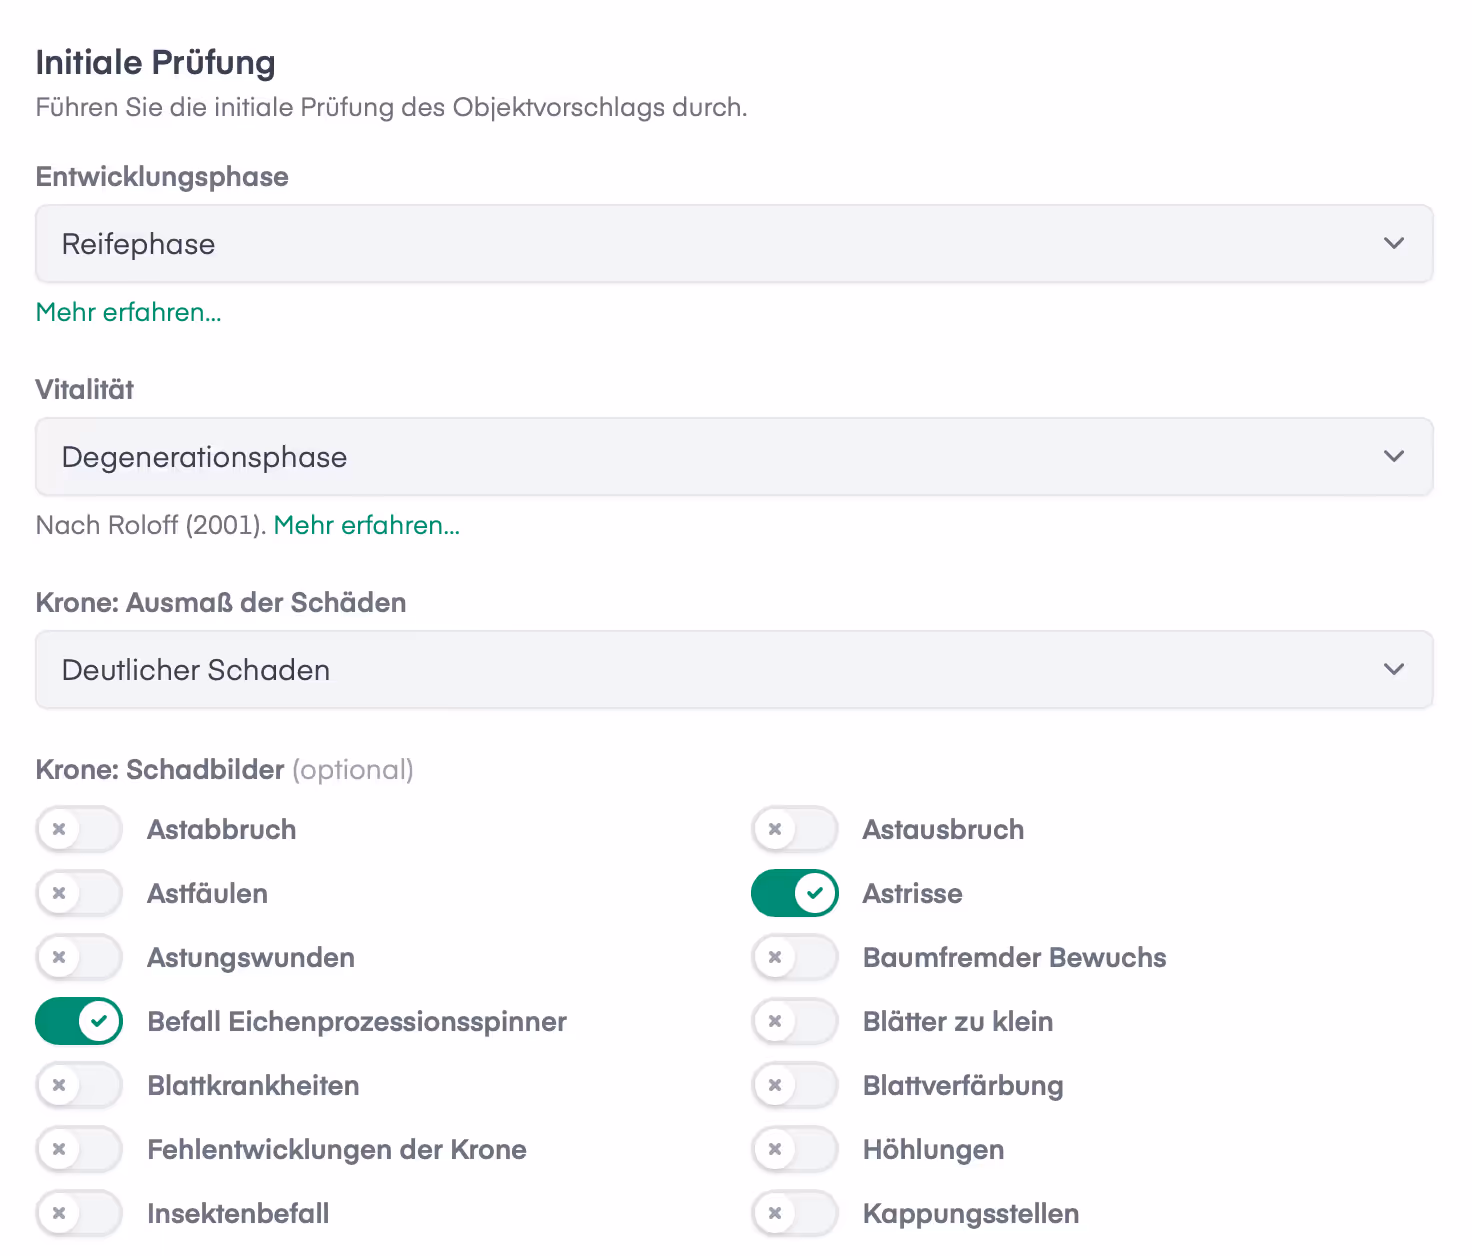Turn on the Astausbruch switch
This screenshot has height=1256, width=1472.
795,829
